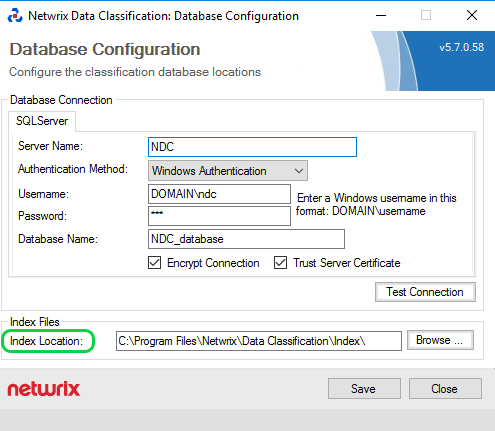Click the Password input field
The width and height of the screenshot is (495, 431).
click(219, 216)
